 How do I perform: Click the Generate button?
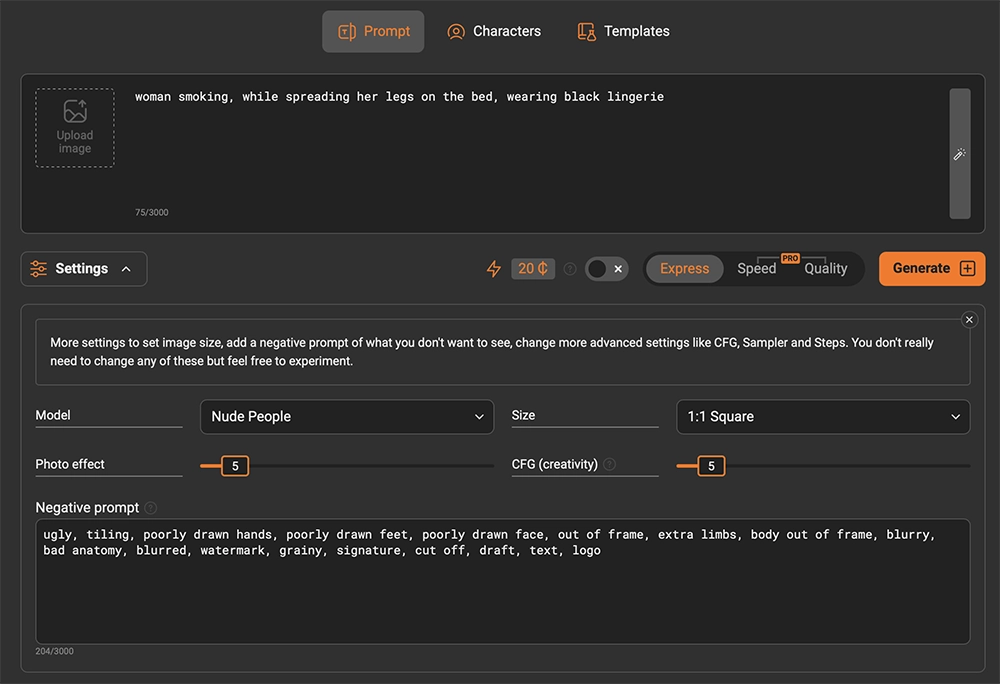[x=931, y=268]
